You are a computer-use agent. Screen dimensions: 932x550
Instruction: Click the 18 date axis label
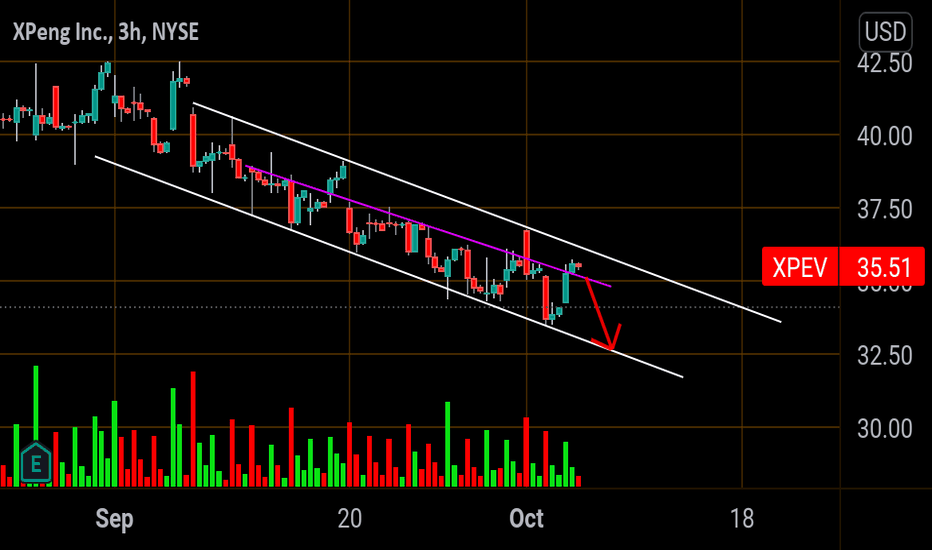coord(742,519)
